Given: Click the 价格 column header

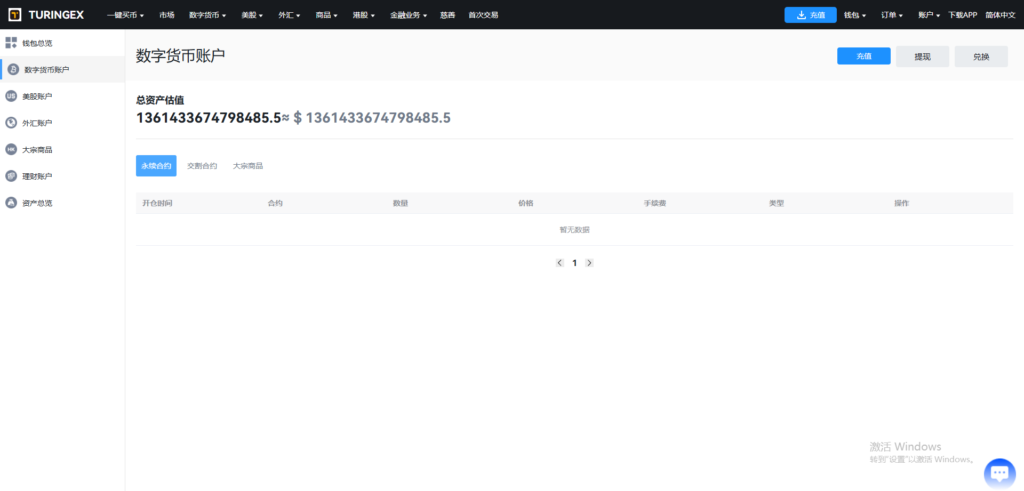Looking at the screenshot, I should pyautogui.click(x=526, y=203).
